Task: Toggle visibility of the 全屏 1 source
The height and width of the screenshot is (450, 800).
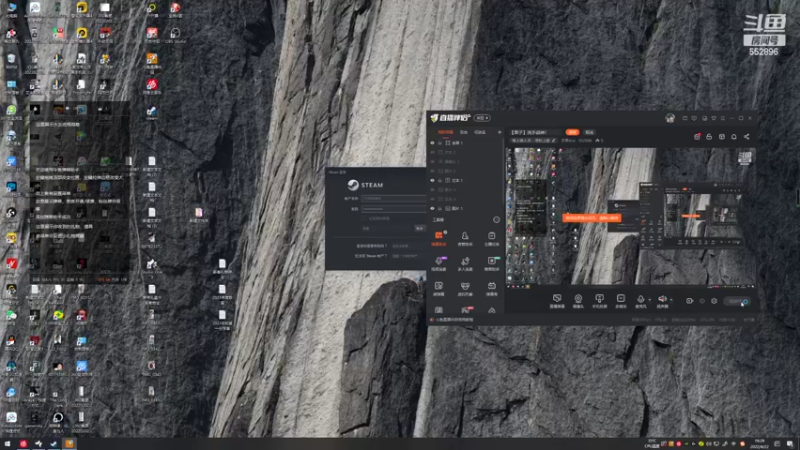Action: 432,143
